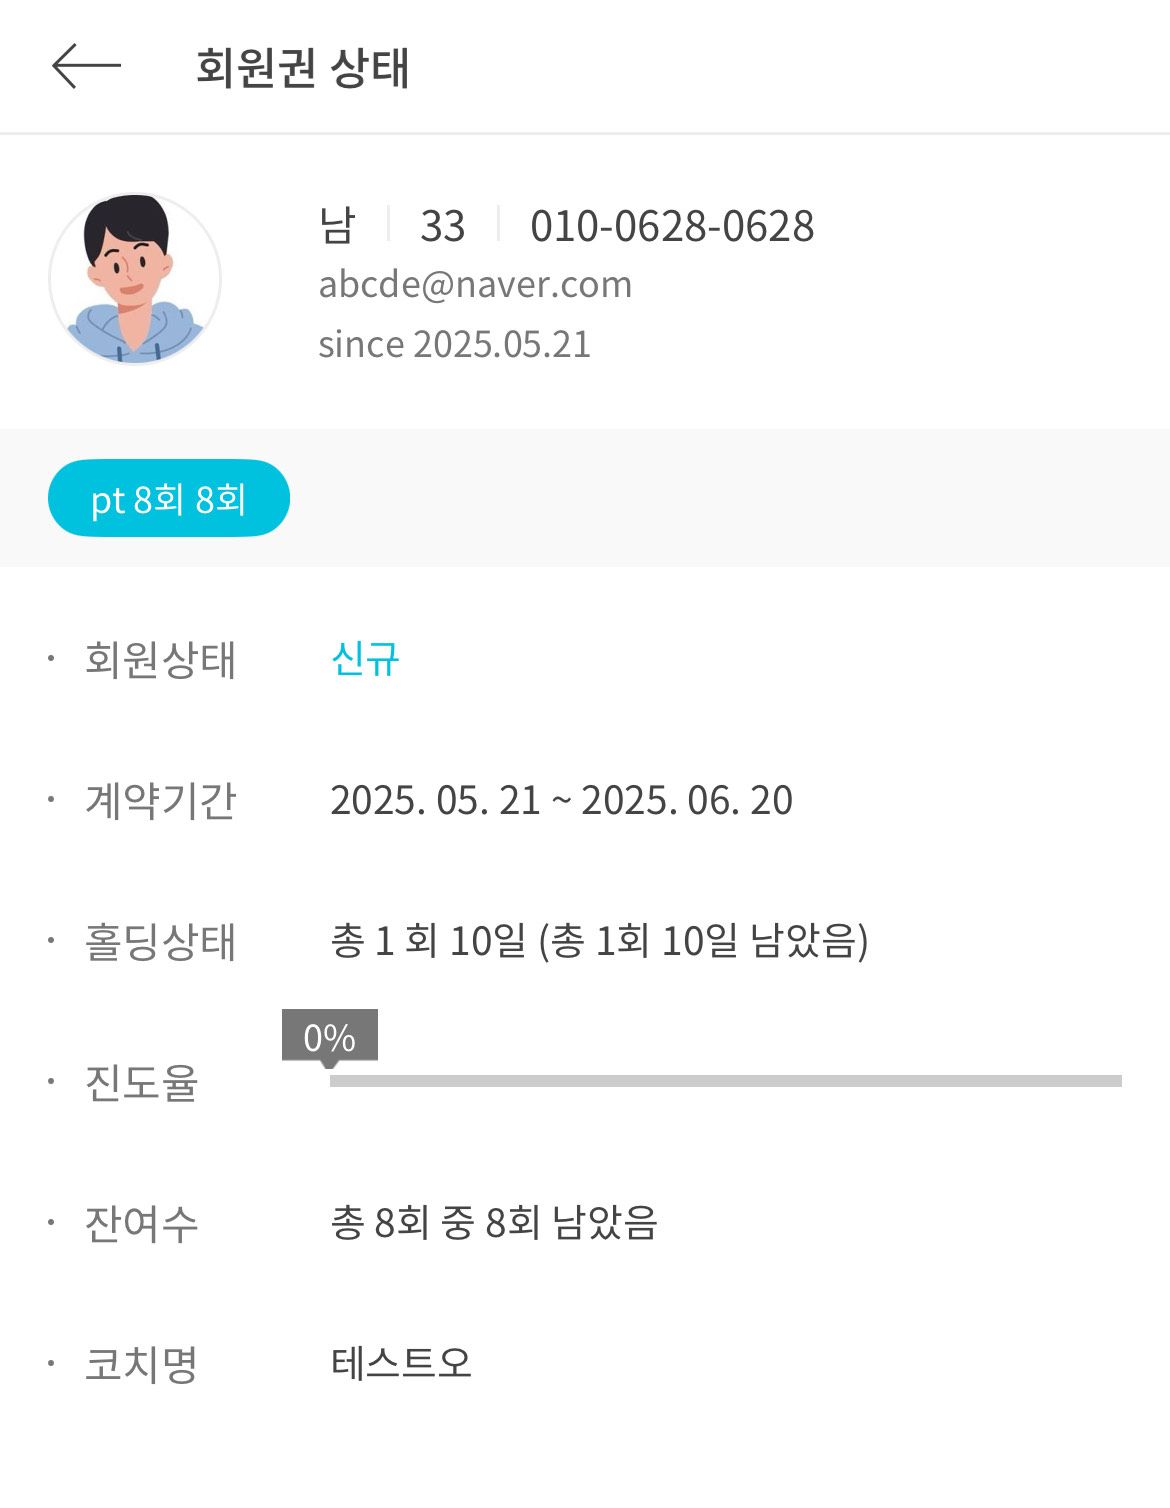Viewport: 1170px width, 1508px height.
Task: Tap the back arrow icon
Action: click(86, 66)
